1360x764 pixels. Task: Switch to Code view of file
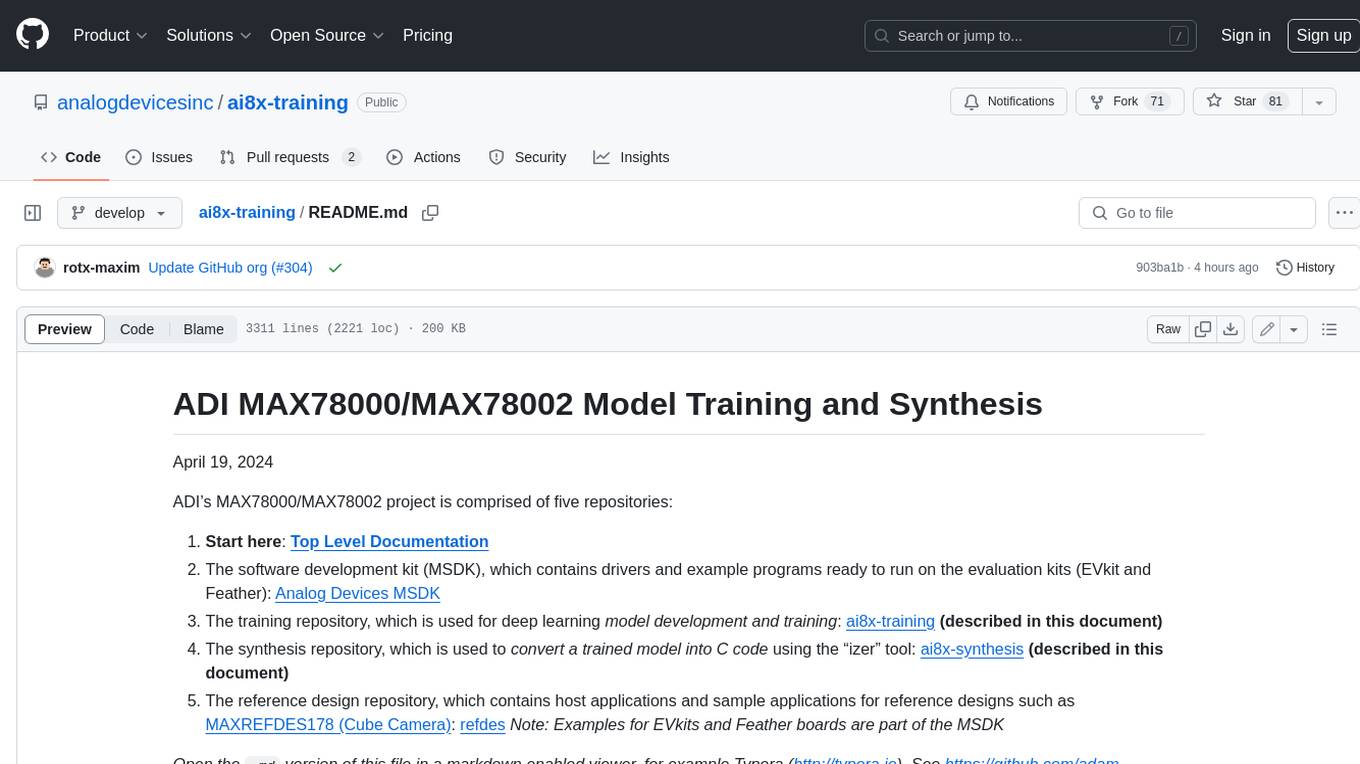[x=137, y=329]
